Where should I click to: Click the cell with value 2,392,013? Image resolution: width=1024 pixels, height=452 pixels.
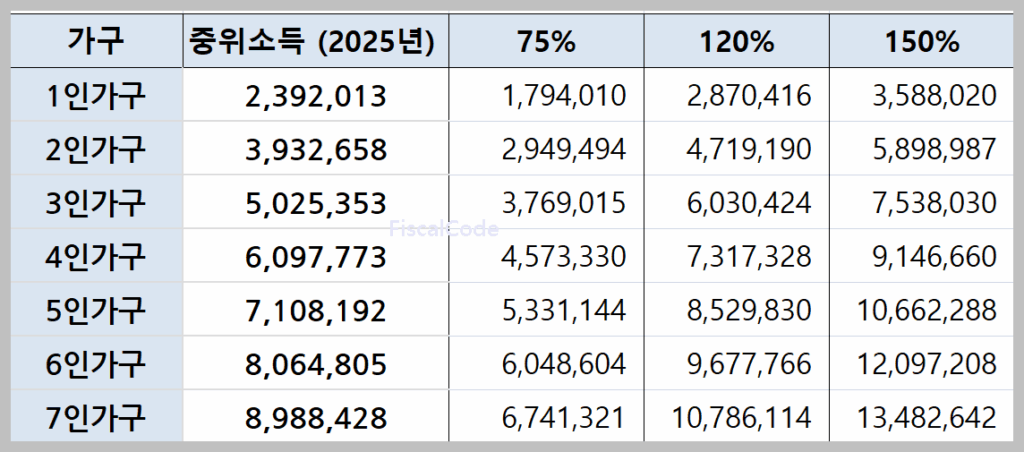(x=315, y=96)
